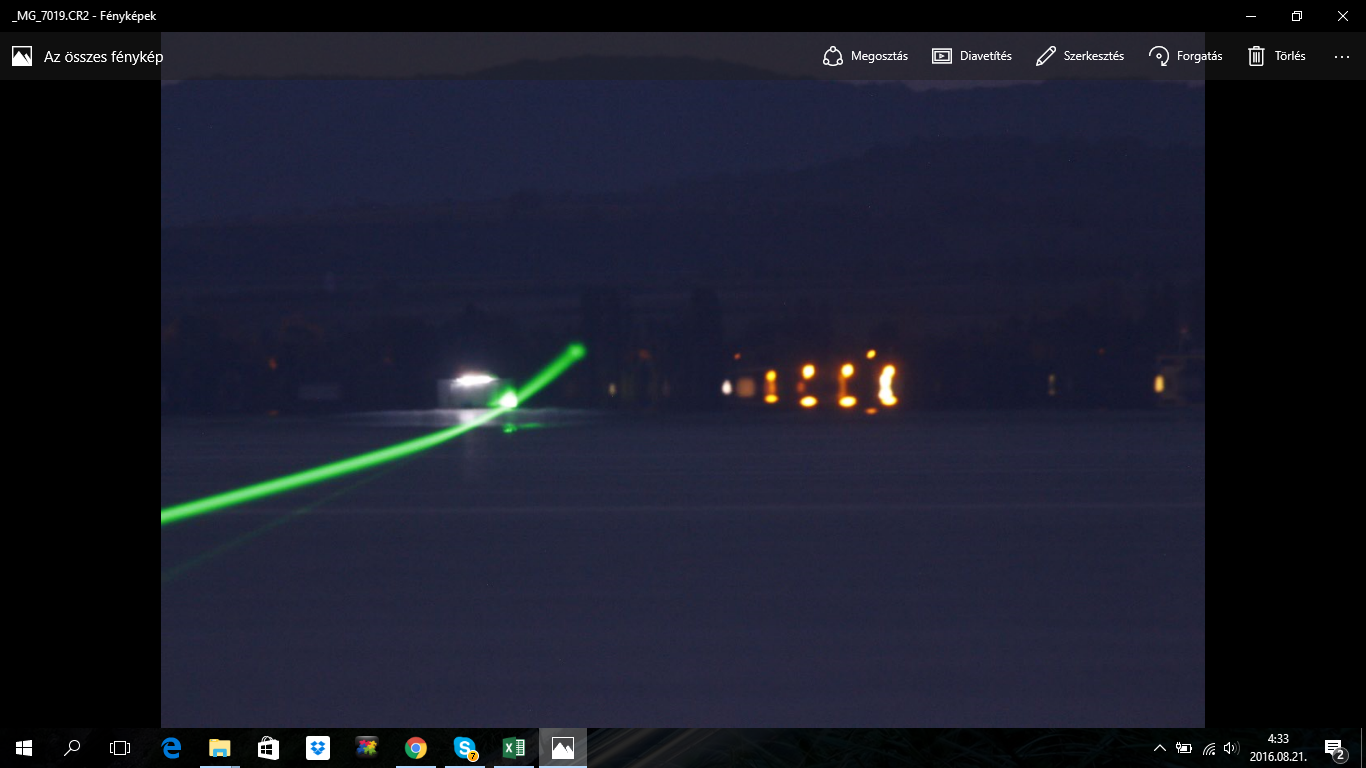Go back to 'Az összes fénykép'
The image size is (1366, 768).
[x=103, y=56]
